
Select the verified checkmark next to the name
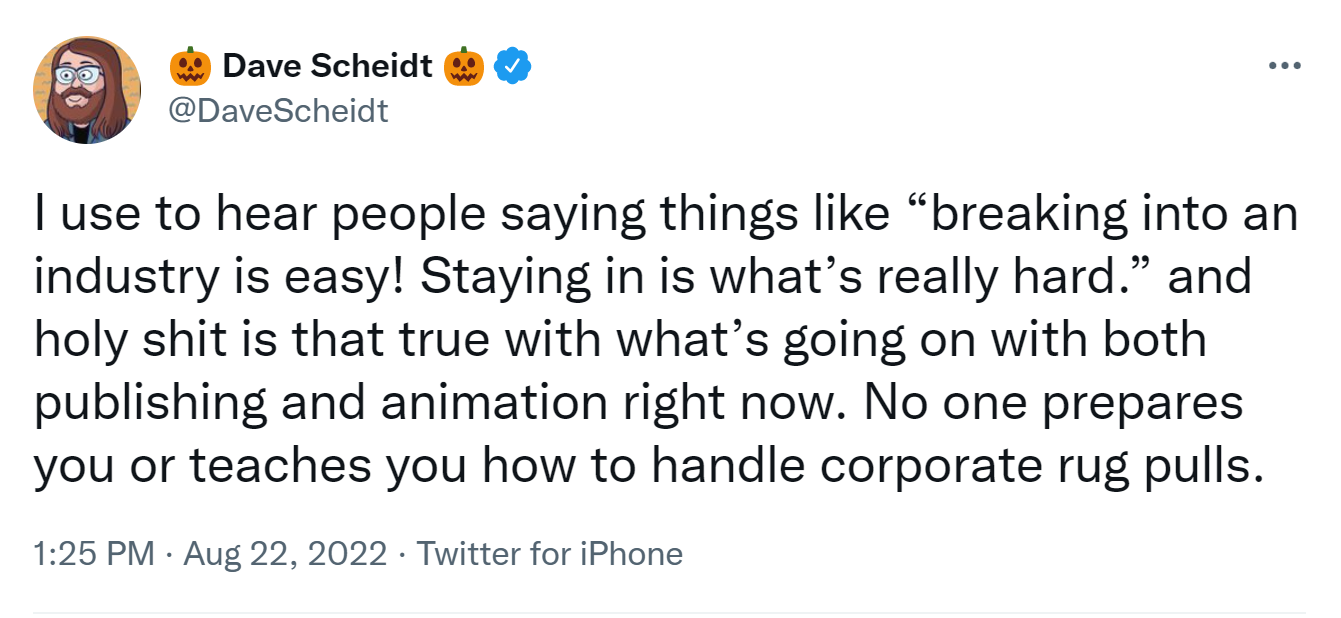(x=513, y=64)
